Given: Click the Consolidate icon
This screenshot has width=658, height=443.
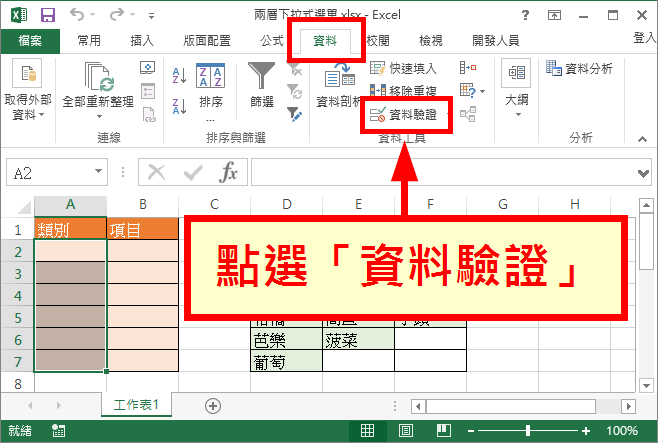Looking at the screenshot, I should pyautogui.click(x=467, y=67).
